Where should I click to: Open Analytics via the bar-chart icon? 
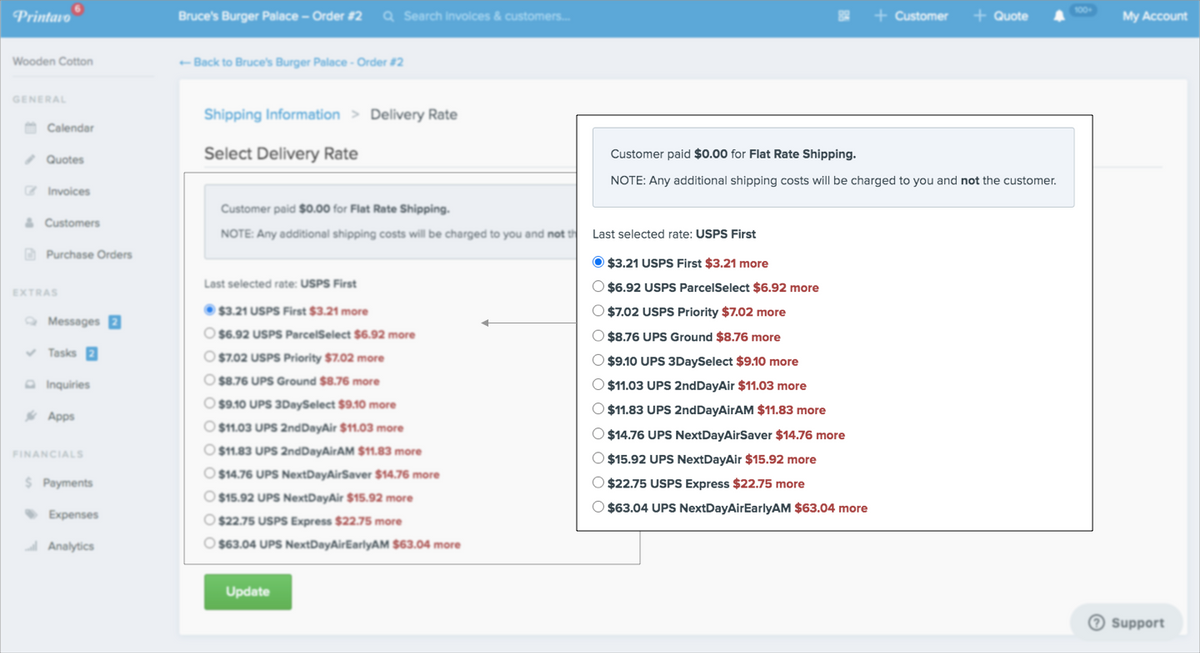30,546
